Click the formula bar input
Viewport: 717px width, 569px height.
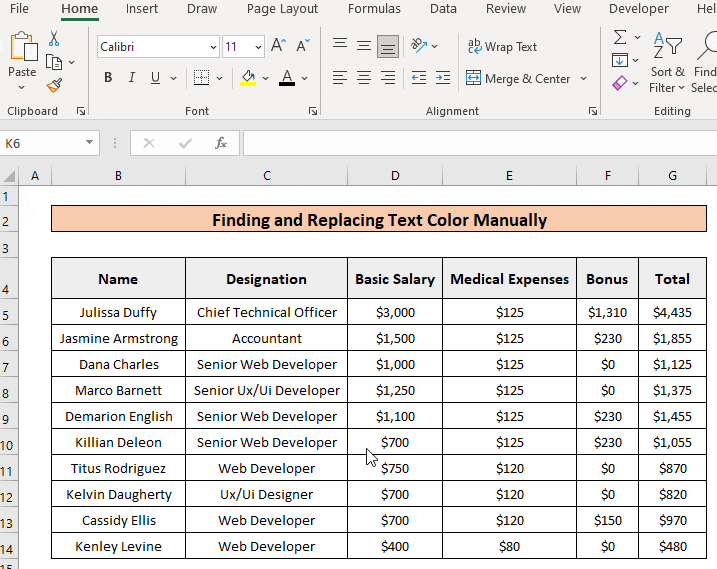coord(480,143)
